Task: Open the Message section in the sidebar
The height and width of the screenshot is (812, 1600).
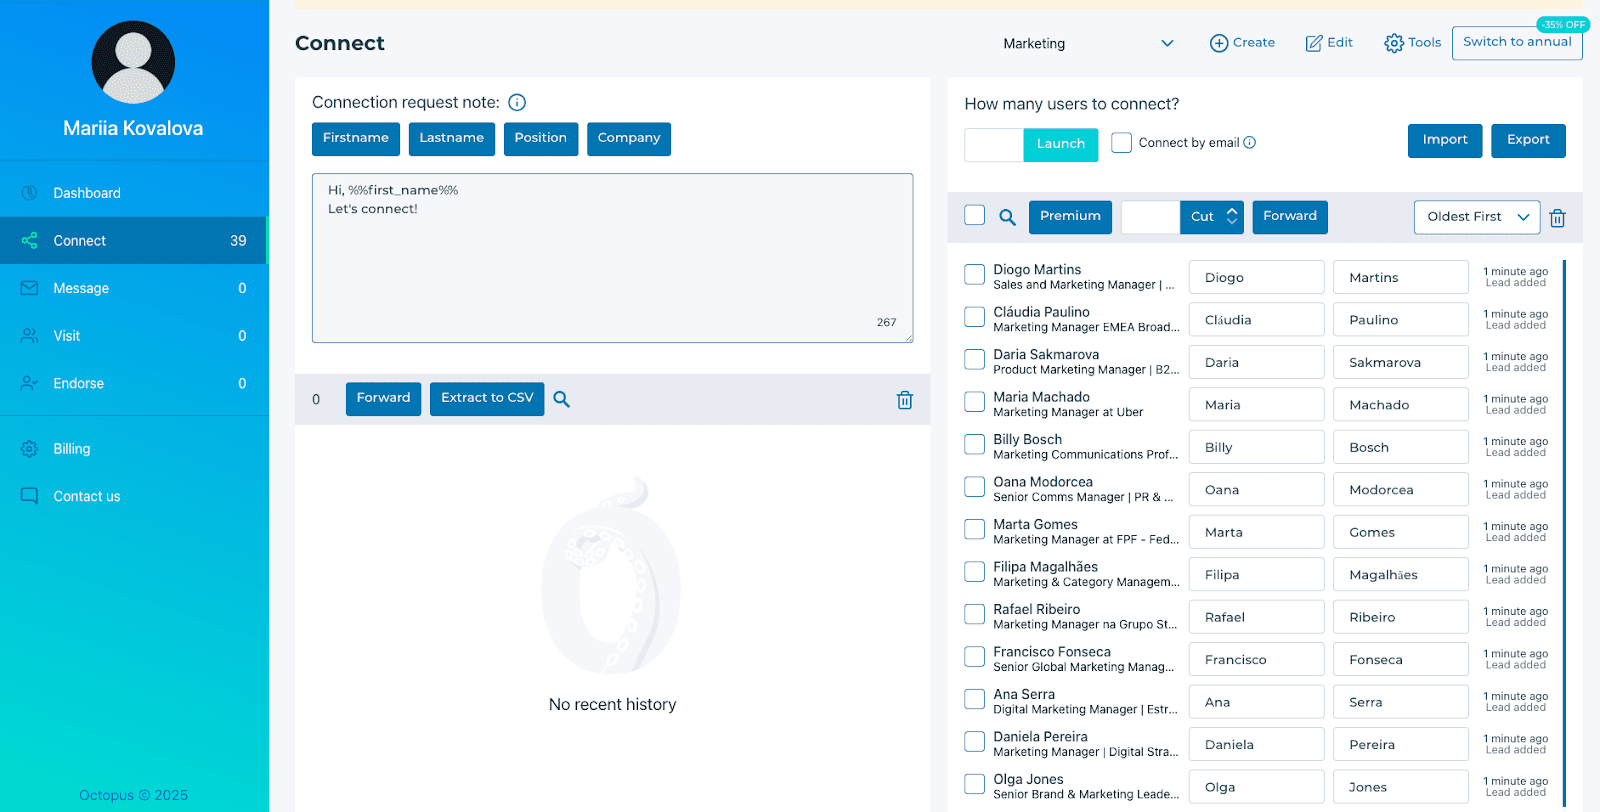Action: click(x=81, y=288)
